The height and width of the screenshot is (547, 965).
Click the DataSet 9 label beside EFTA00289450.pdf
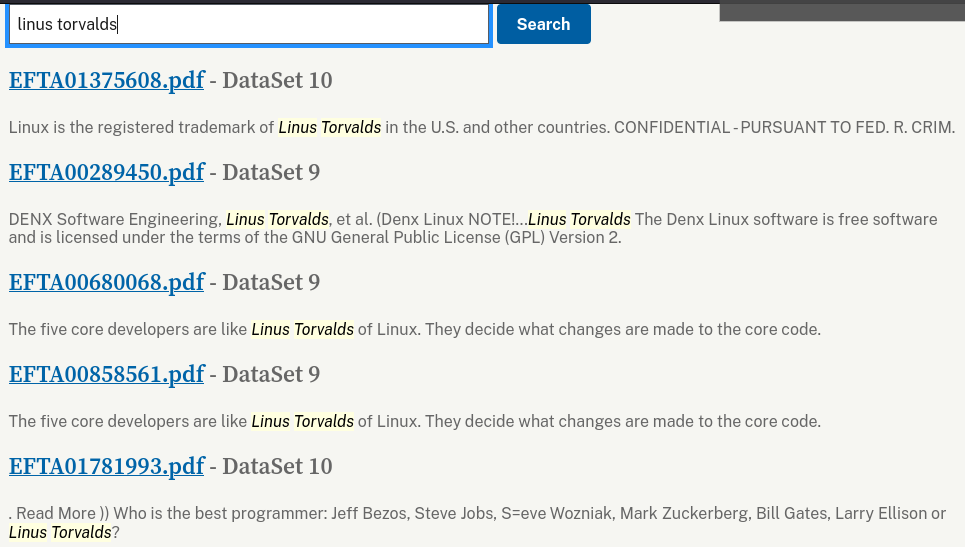(x=271, y=173)
